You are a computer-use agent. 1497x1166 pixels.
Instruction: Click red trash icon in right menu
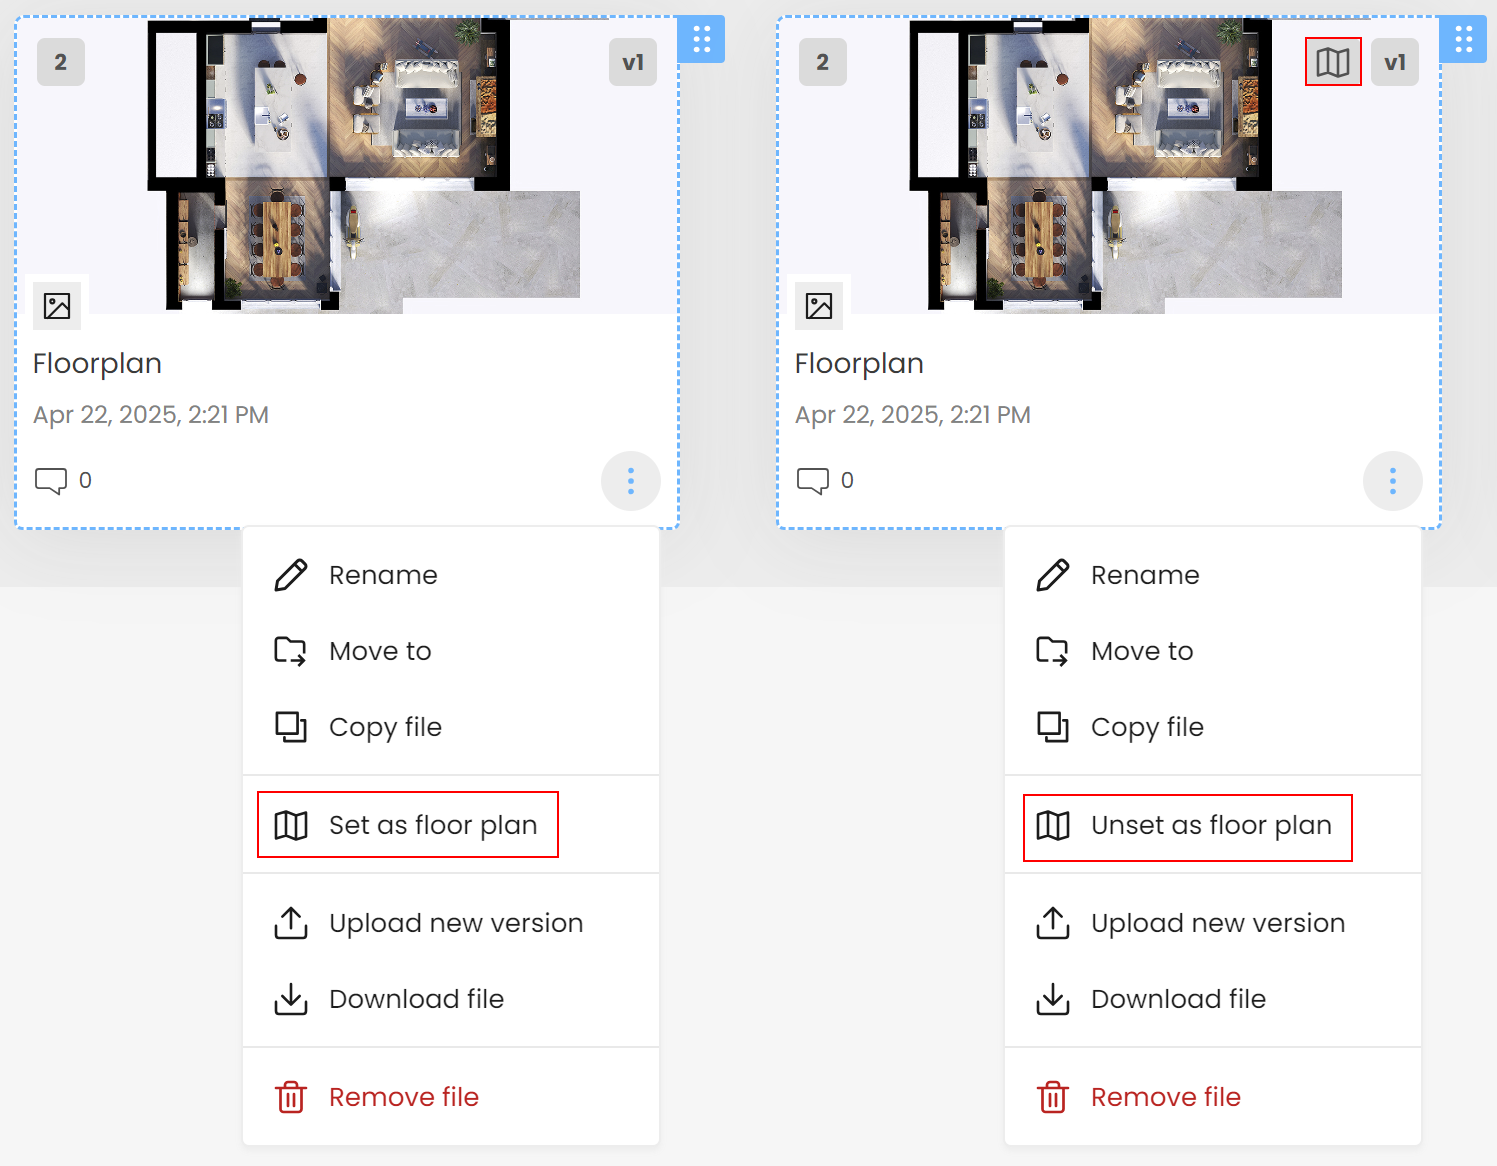1053,1097
